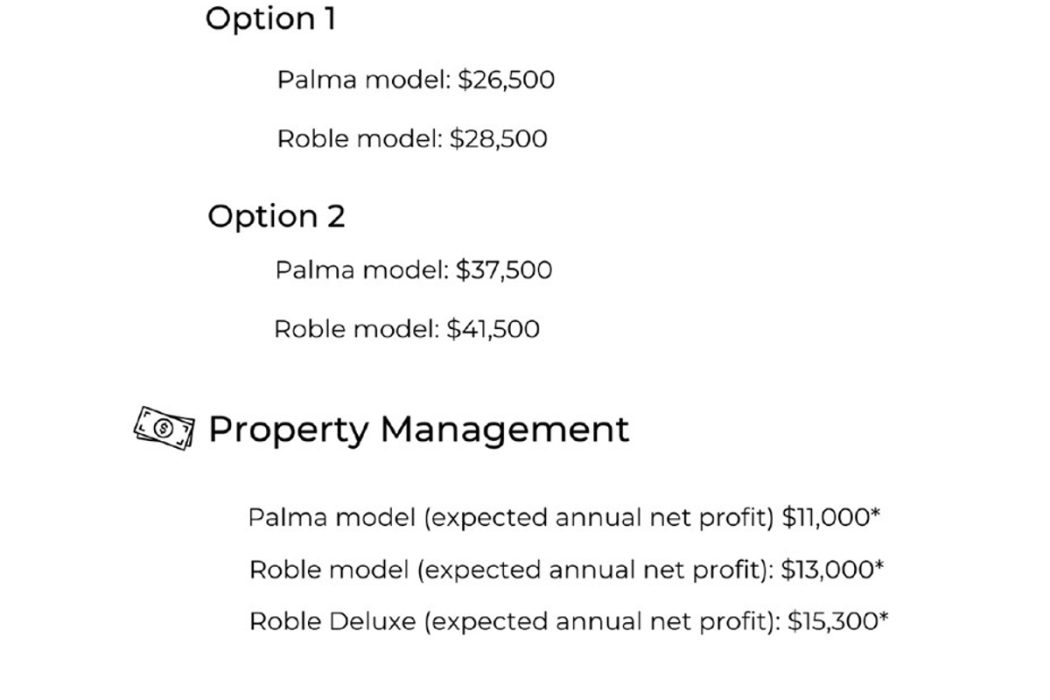Viewport: 1050px width, 700px height.
Task: Click the word Management in the heading
Action: pos(505,429)
